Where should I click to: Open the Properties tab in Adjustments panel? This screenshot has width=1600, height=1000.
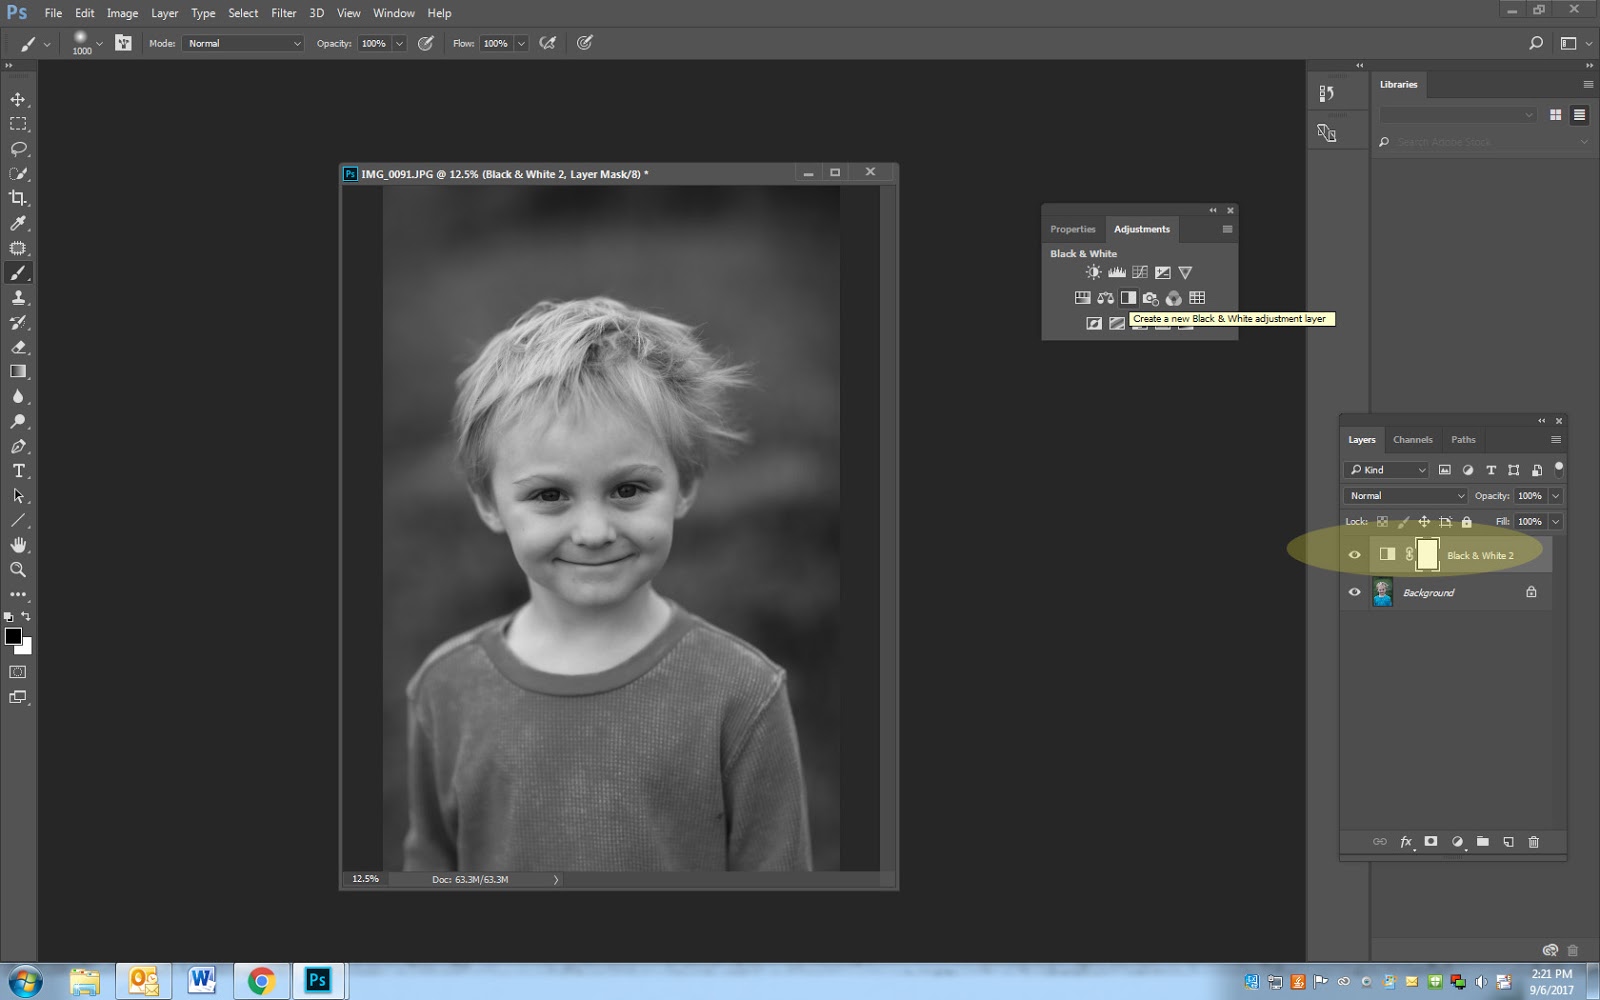[x=1072, y=229]
